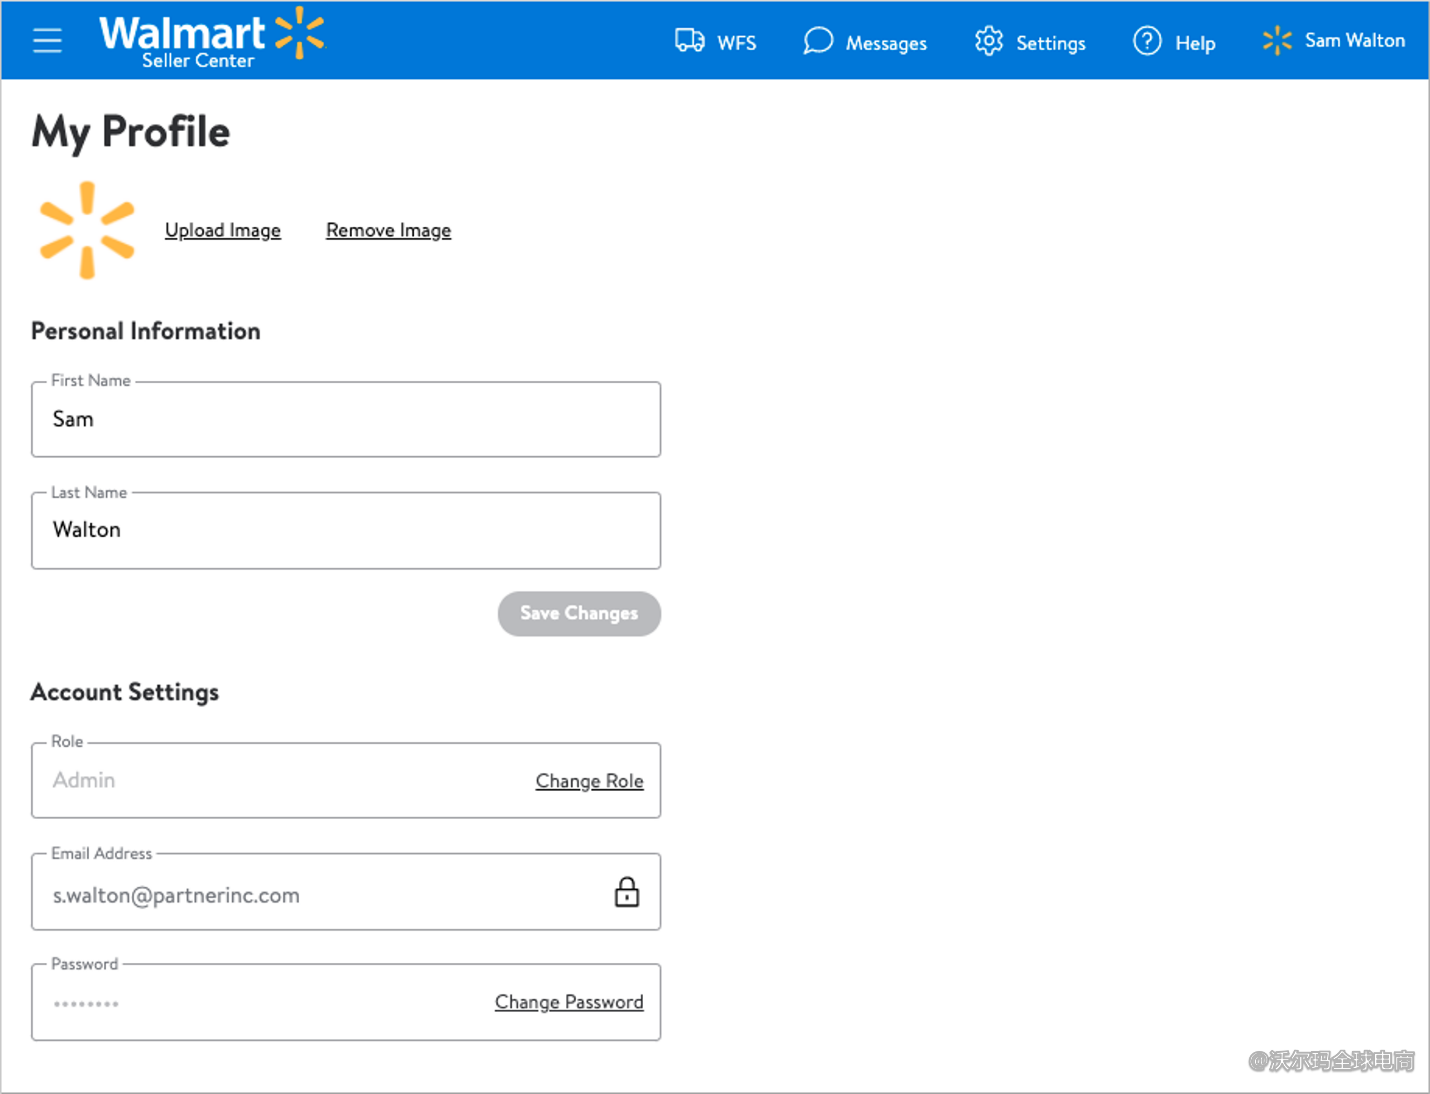Click the Settings gear icon
Image resolution: width=1430 pixels, height=1094 pixels.
989,41
